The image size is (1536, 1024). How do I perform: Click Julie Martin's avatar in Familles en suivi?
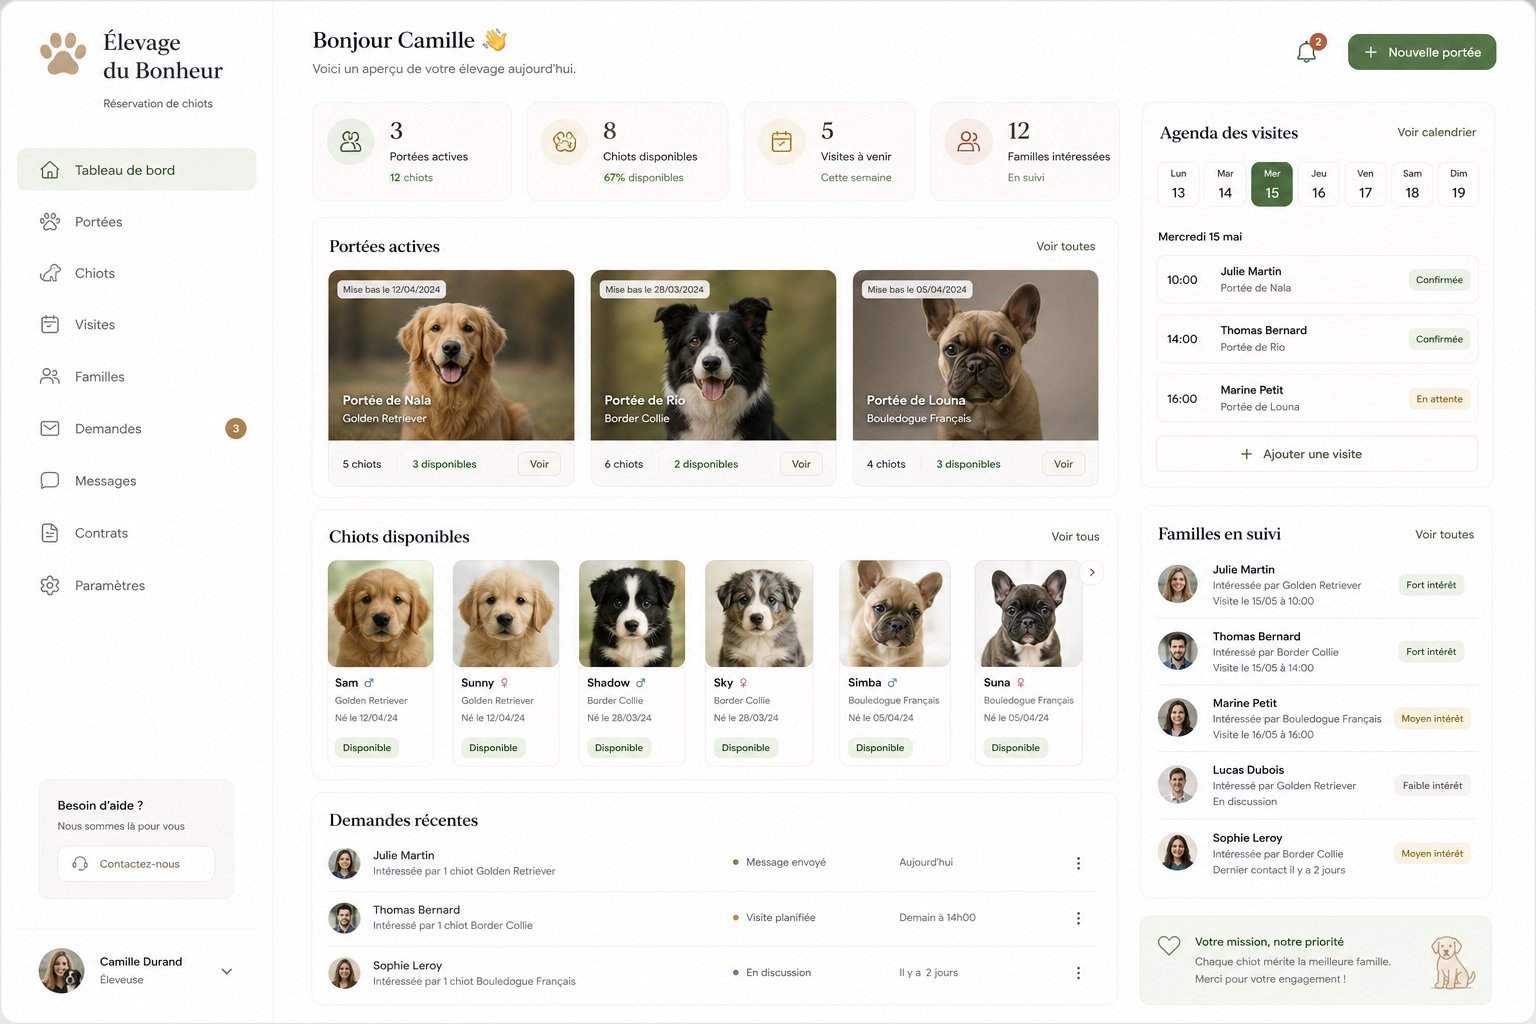[1177, 584]
